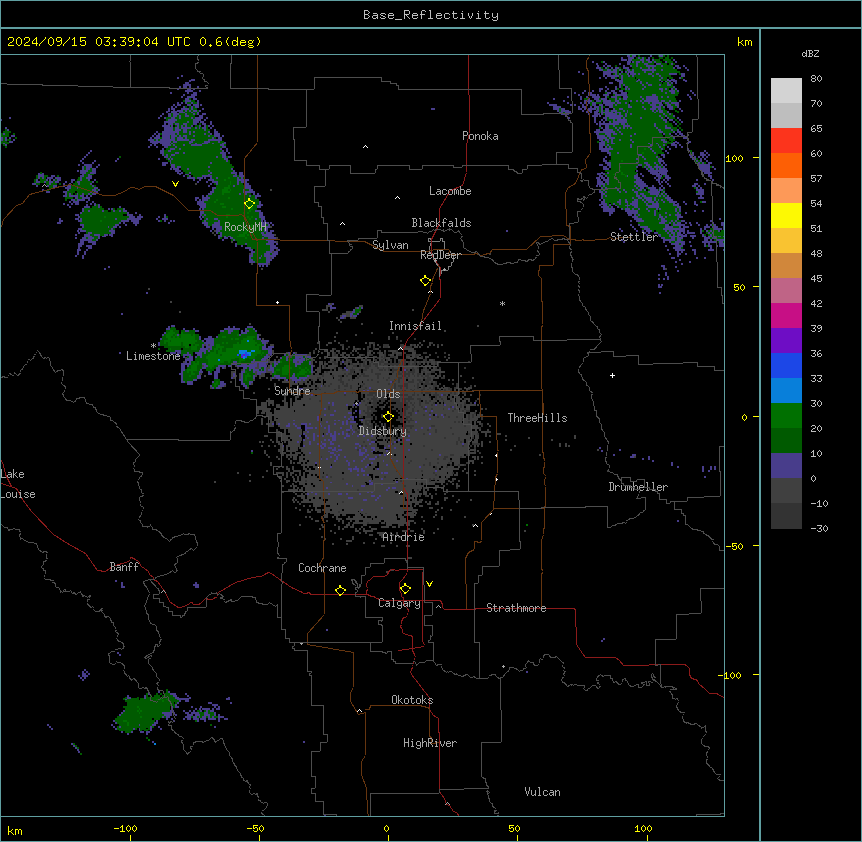This screenshot has height=842, width=862.
Task: Click the yellow V marker northwest of RockyMH
Action: (x=175, y=184)
